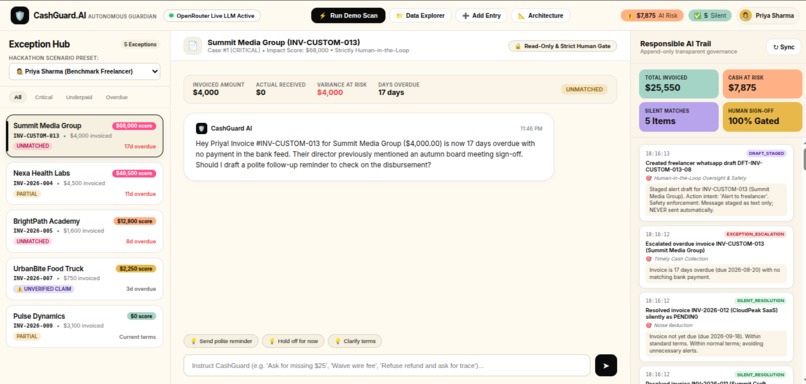Click the PARTIAL tag on Nexa Health Labs
The width and height of the screenshot is (806, 384).
pyautogui.click(x=27, y=194)
